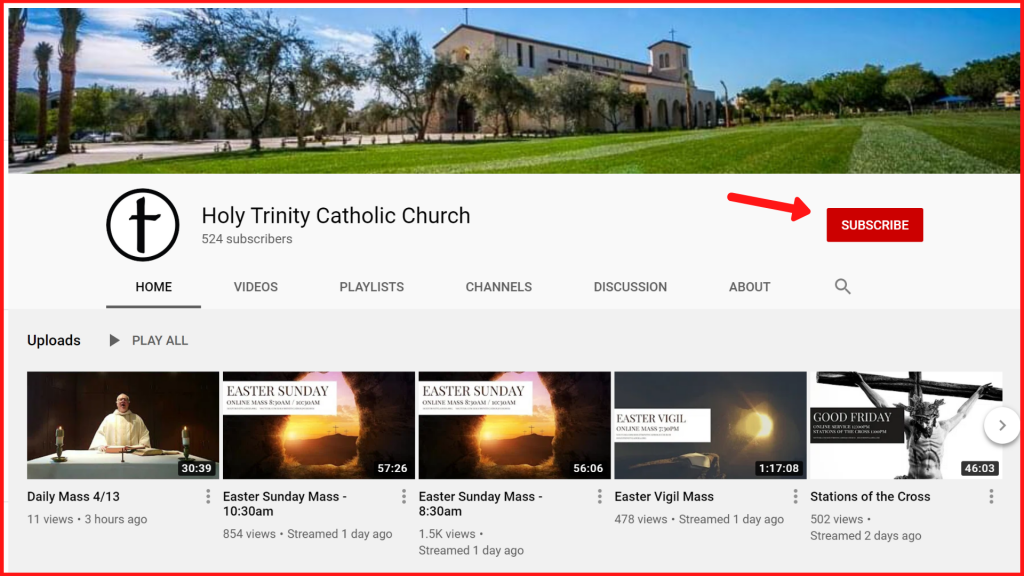The image size is (1024, 576).
Task: Open the PLAYLISTS tab
Action: 371,287
